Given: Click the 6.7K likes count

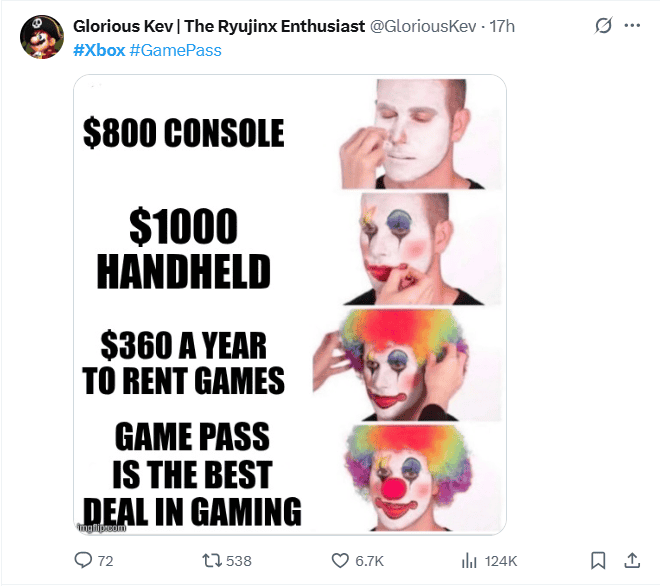Looking at the screenshot, I should pyautogui.click(x=370, y=561).
